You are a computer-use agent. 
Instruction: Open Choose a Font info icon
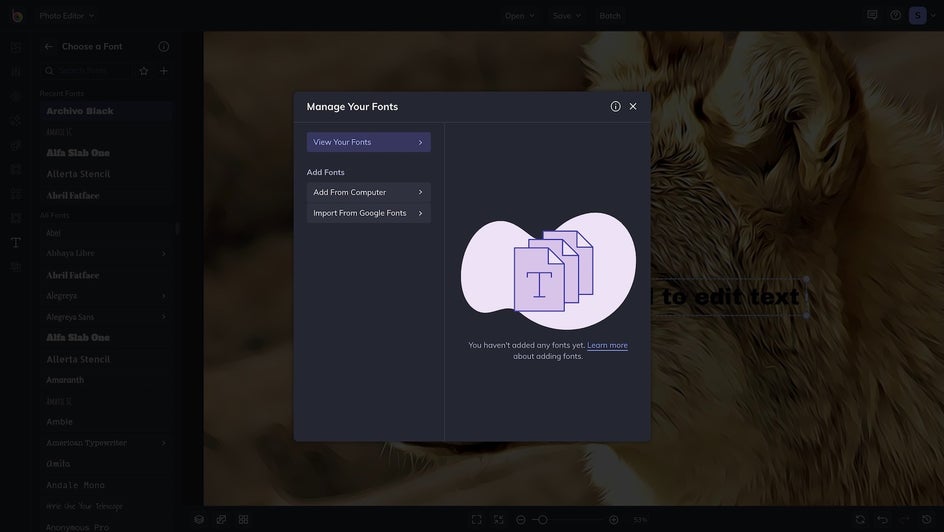(164, 46)
